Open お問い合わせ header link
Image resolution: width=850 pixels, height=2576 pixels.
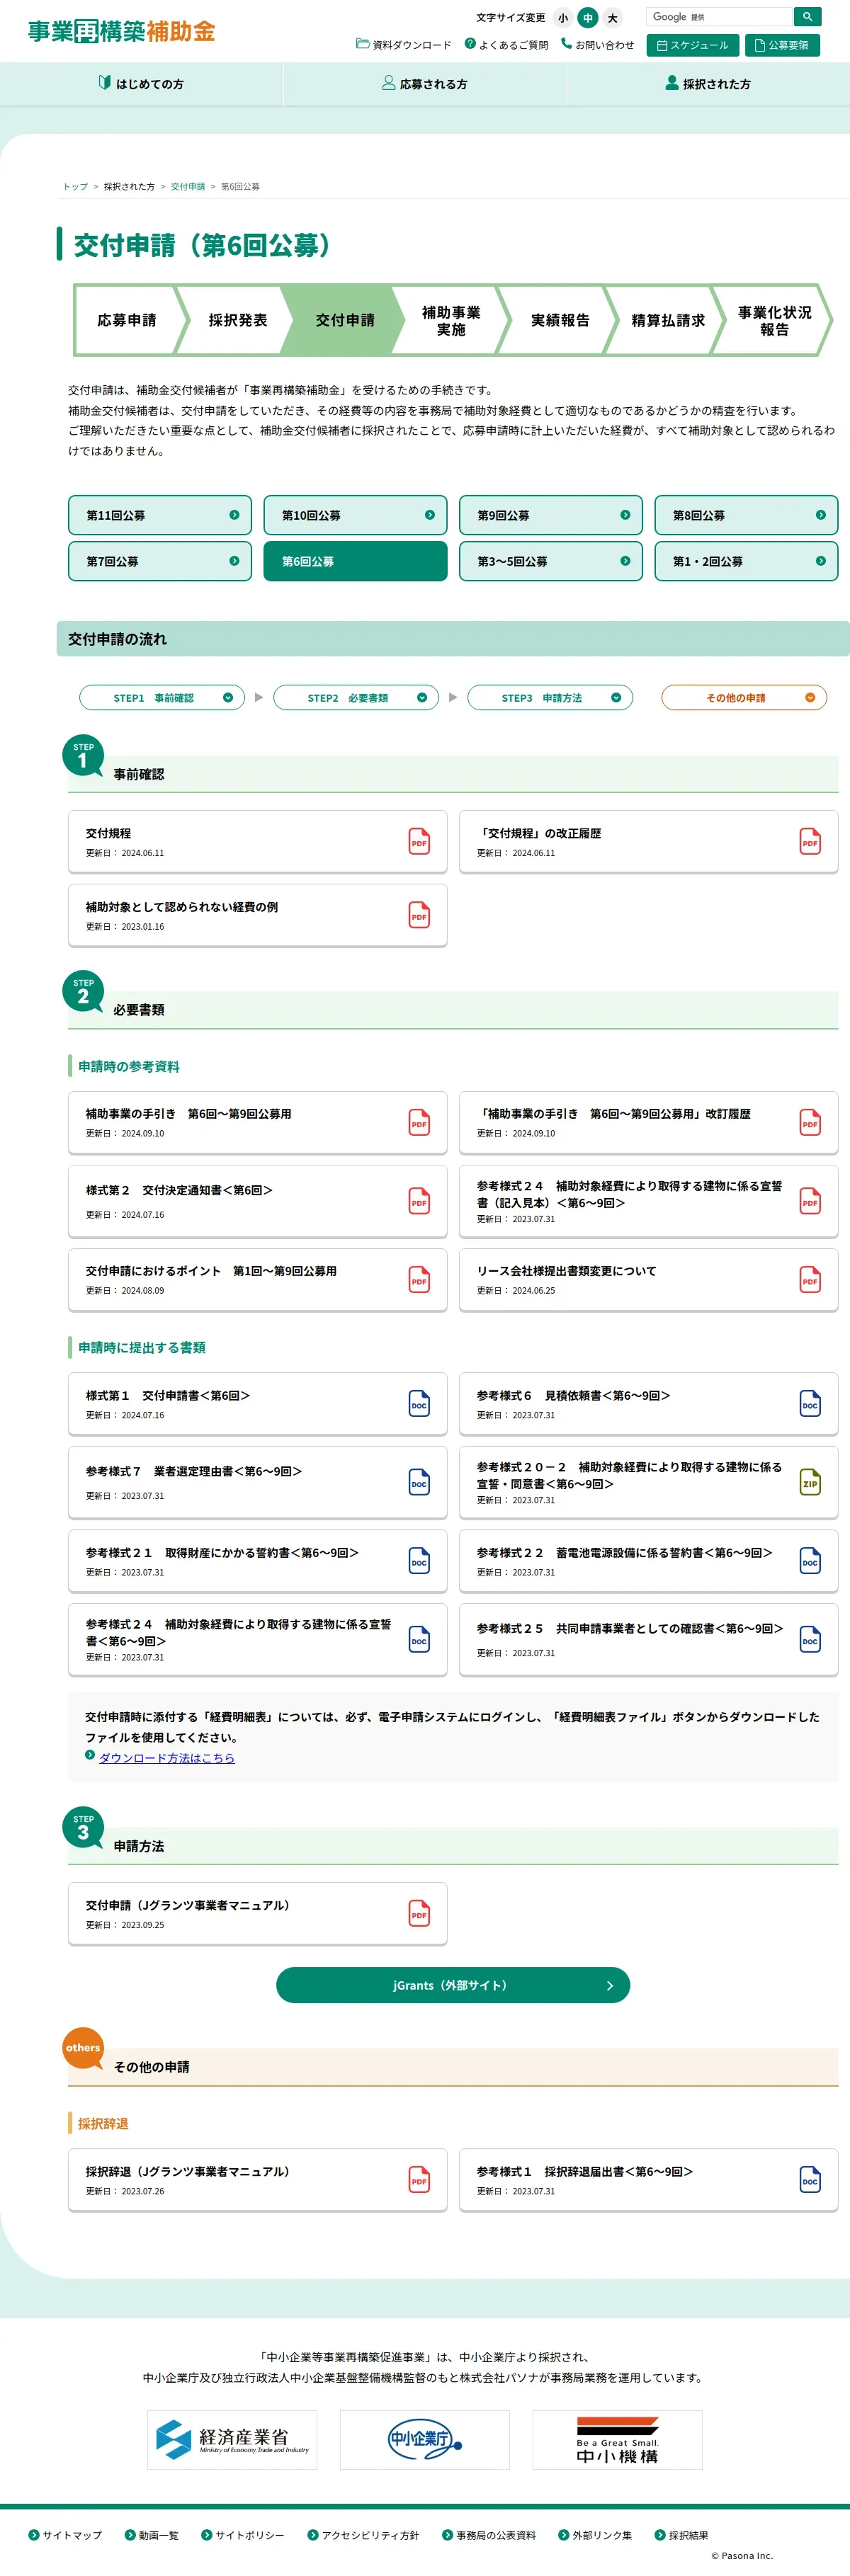pos(597,45)
